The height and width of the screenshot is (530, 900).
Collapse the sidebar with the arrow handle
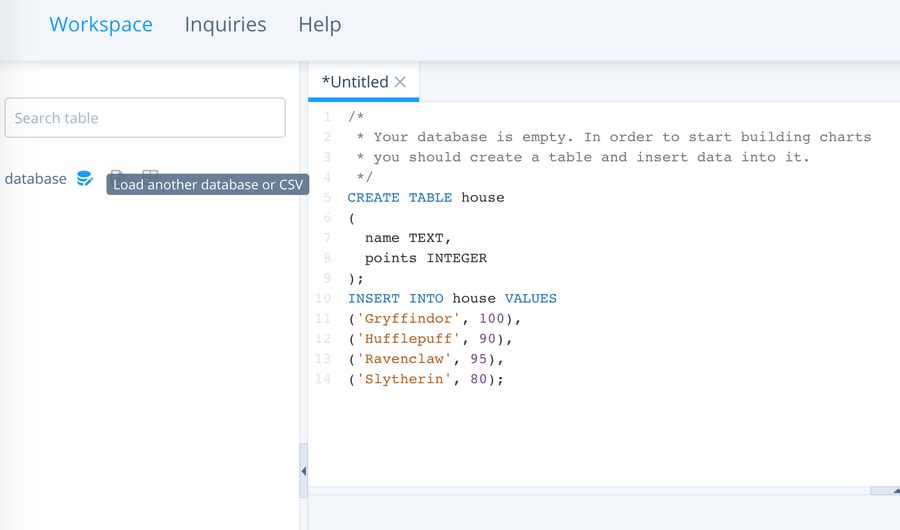point(304,471)
